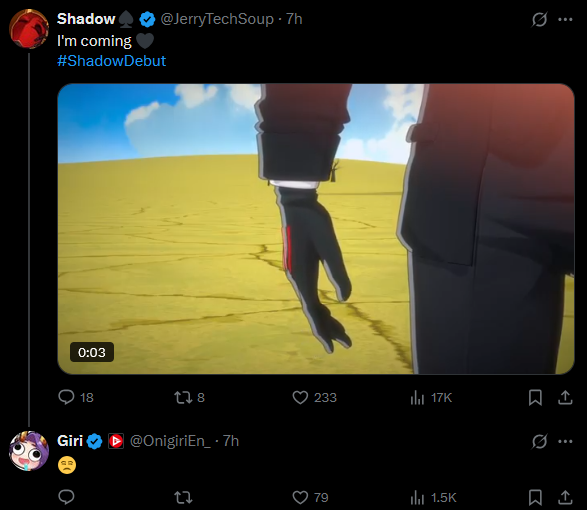Open Shadow's profile avatar
The height and width of the screenshot is (510, 587).
click(29, 29)
